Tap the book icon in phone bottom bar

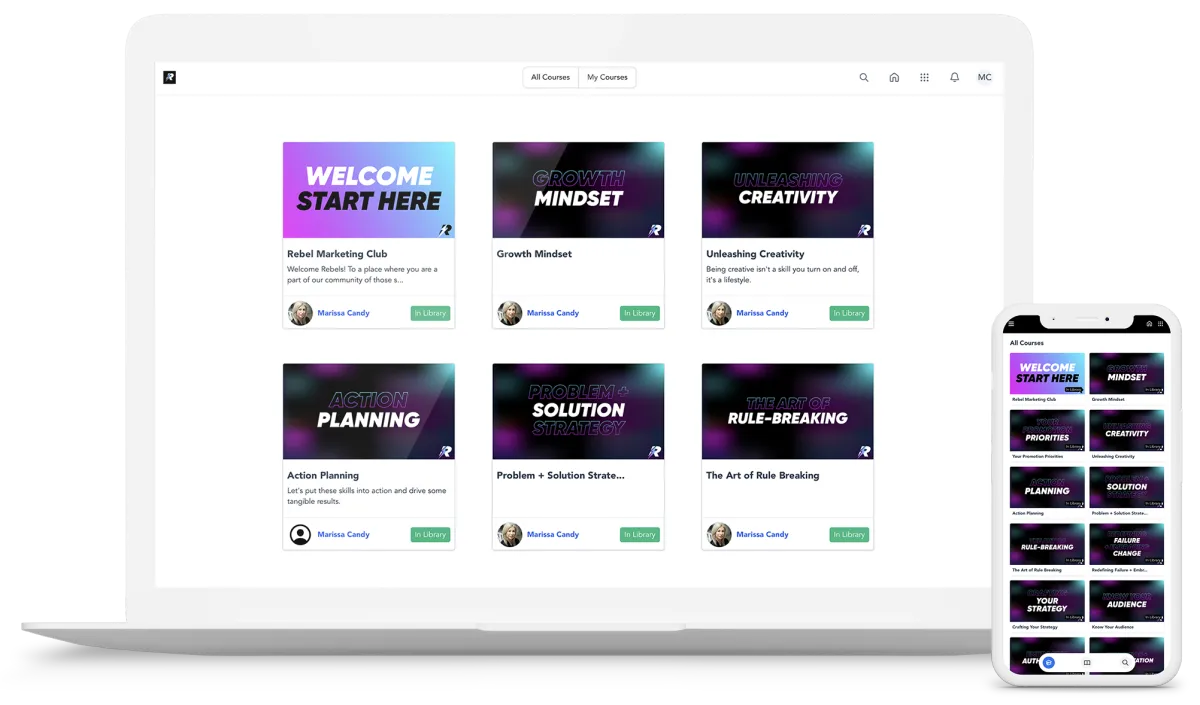(1087, 662)
